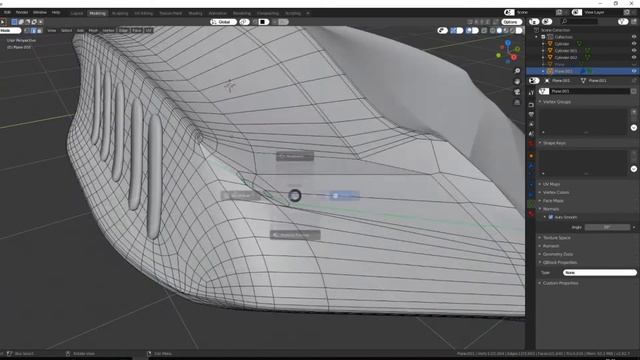Image resolution: width=640 pixels, height=360 pixels.
Task: Hide Cylinder via its eye icon
Action: (x=634, y=44)
